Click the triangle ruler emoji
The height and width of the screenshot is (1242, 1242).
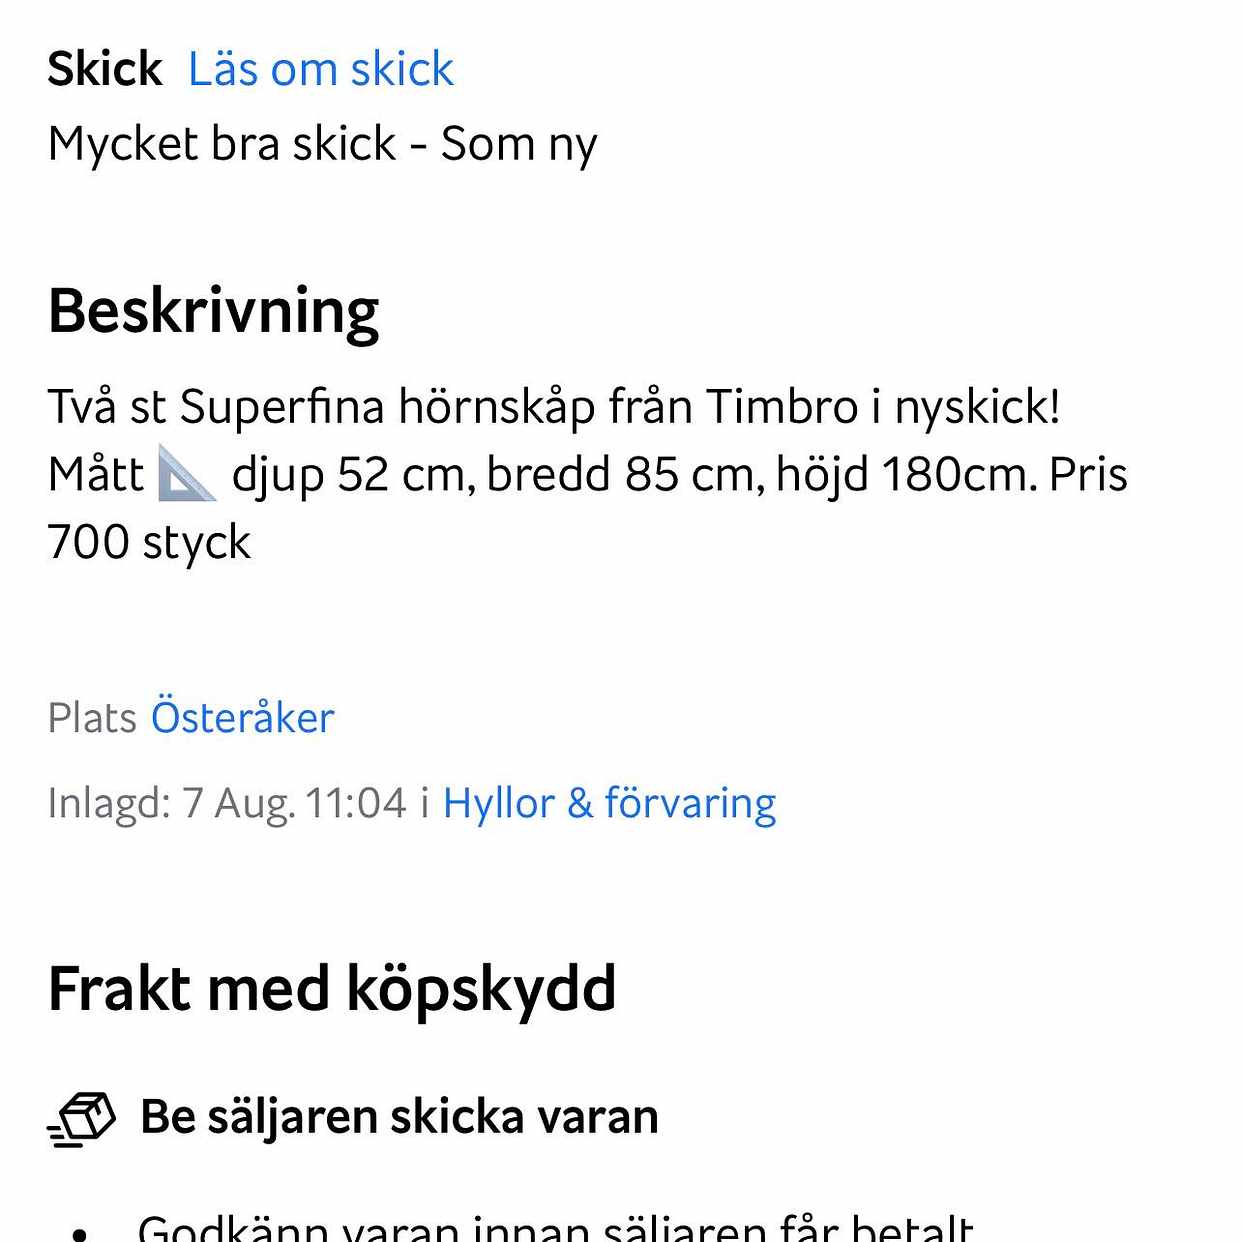click(x=187, y=474)
